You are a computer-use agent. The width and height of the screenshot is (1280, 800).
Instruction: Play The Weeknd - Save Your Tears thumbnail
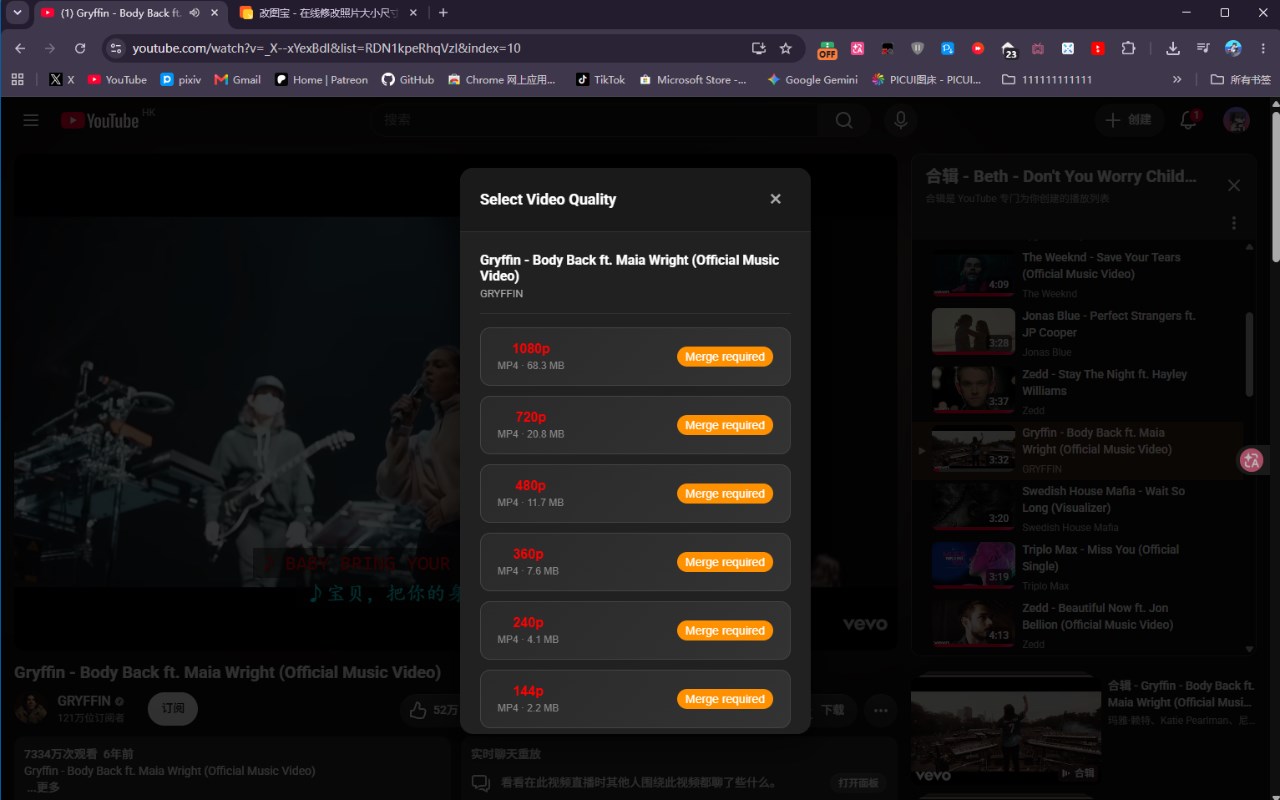click(973, 272)
